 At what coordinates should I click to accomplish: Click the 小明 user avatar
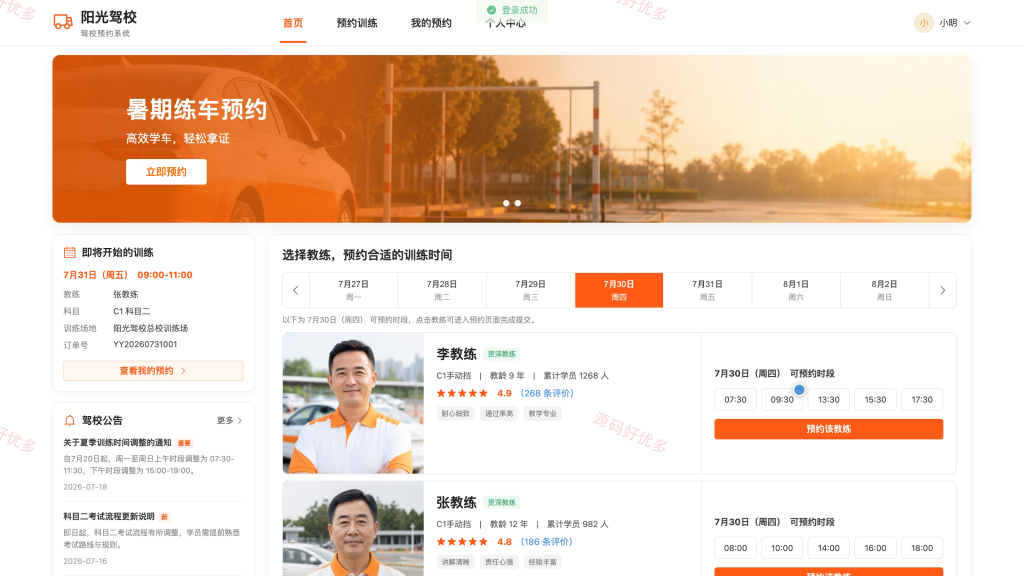tap(923, 23)
